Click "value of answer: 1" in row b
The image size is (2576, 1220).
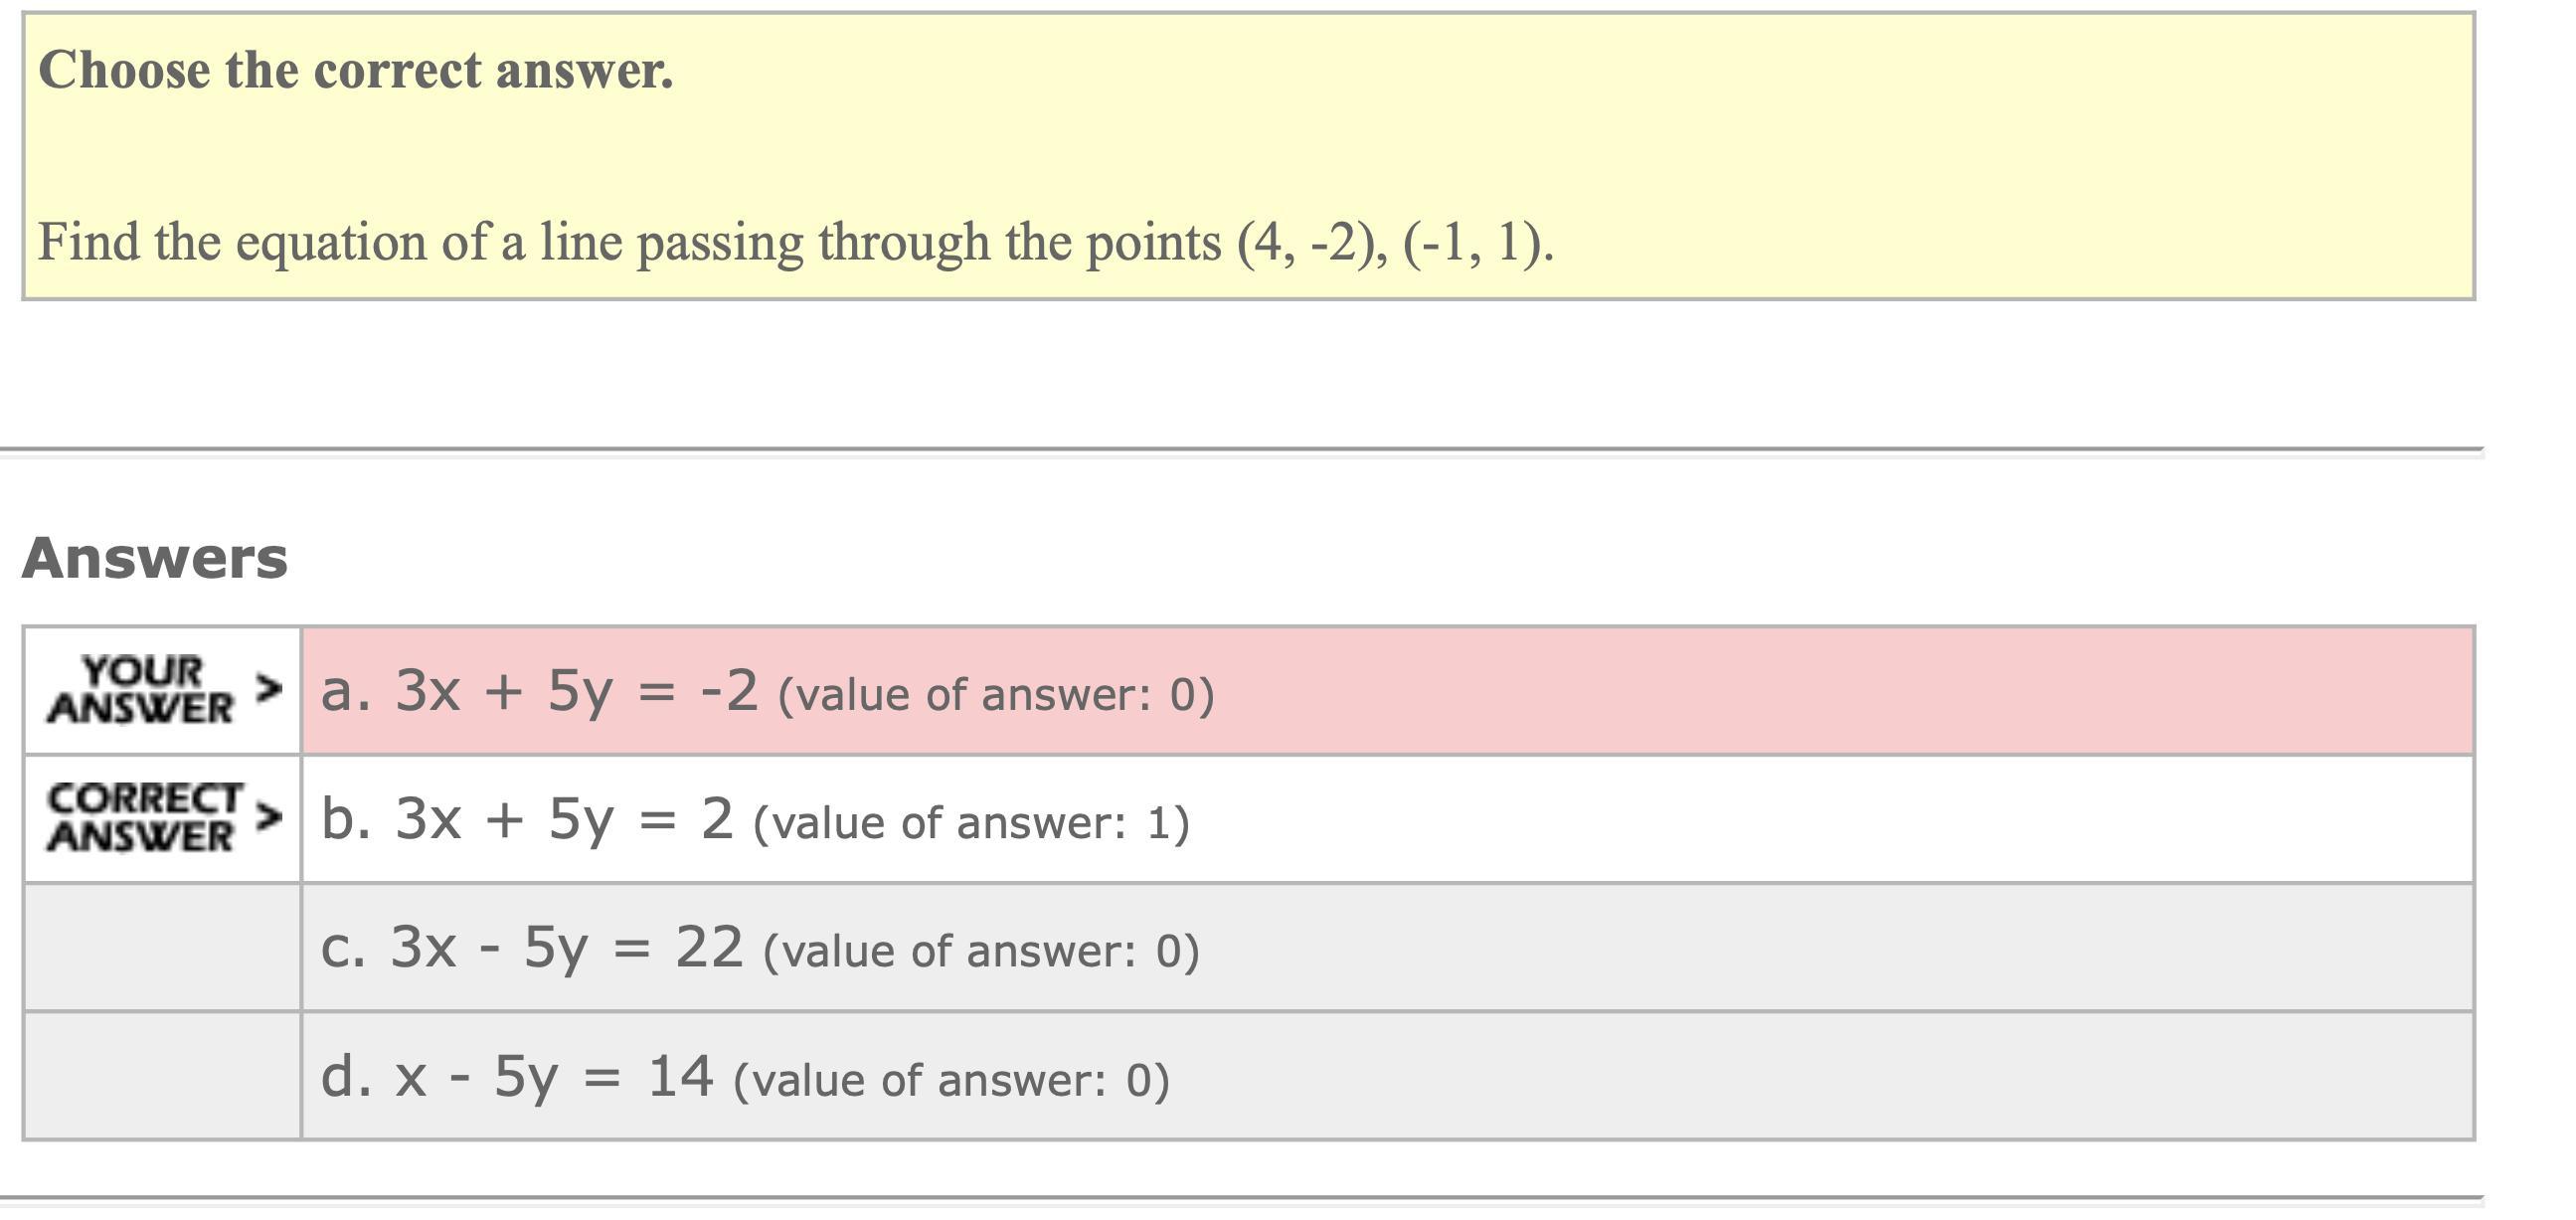[971, 823]
